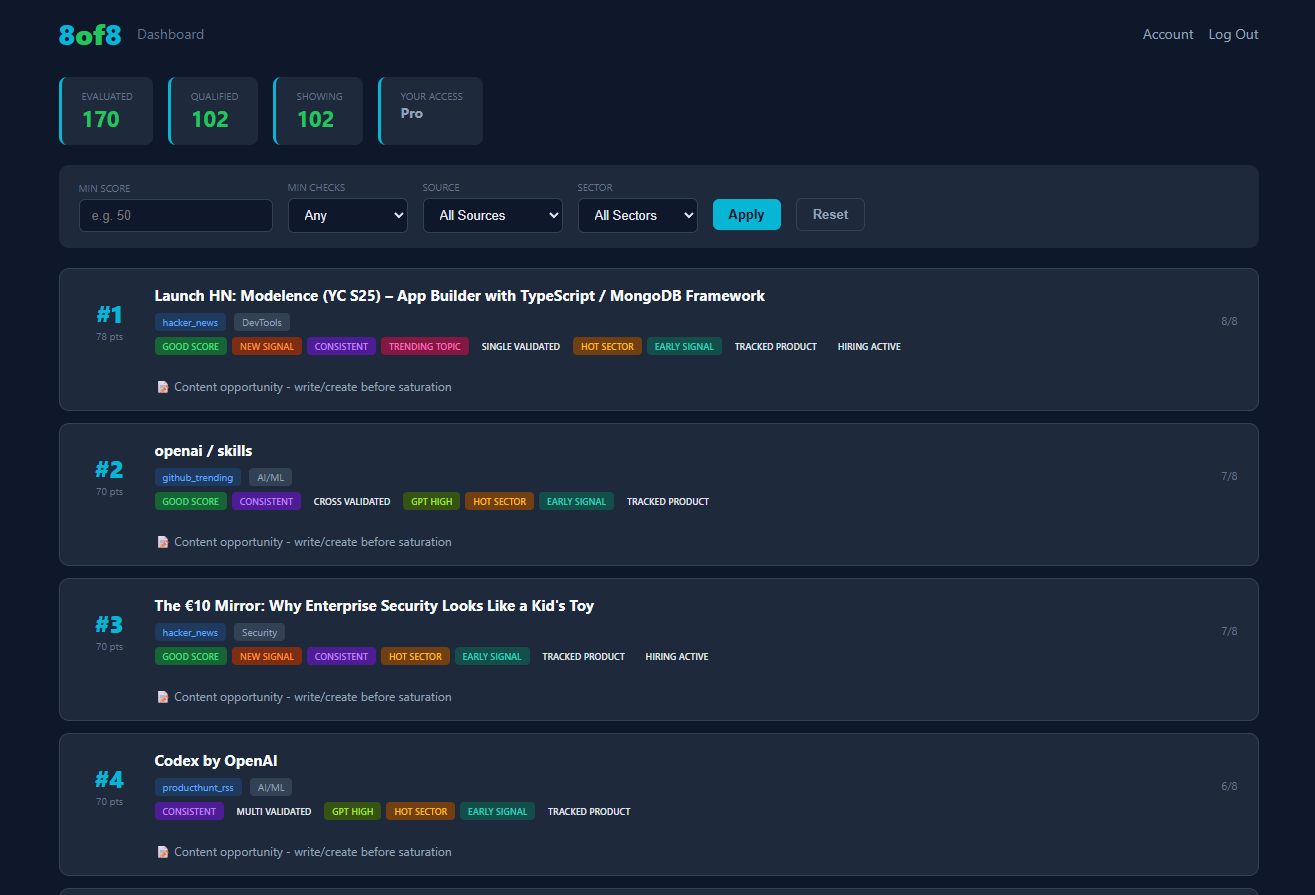Open the All Sectors dropdown
Screen dimensions: 1315x895
pyautogui.click(x=637, y=215)
